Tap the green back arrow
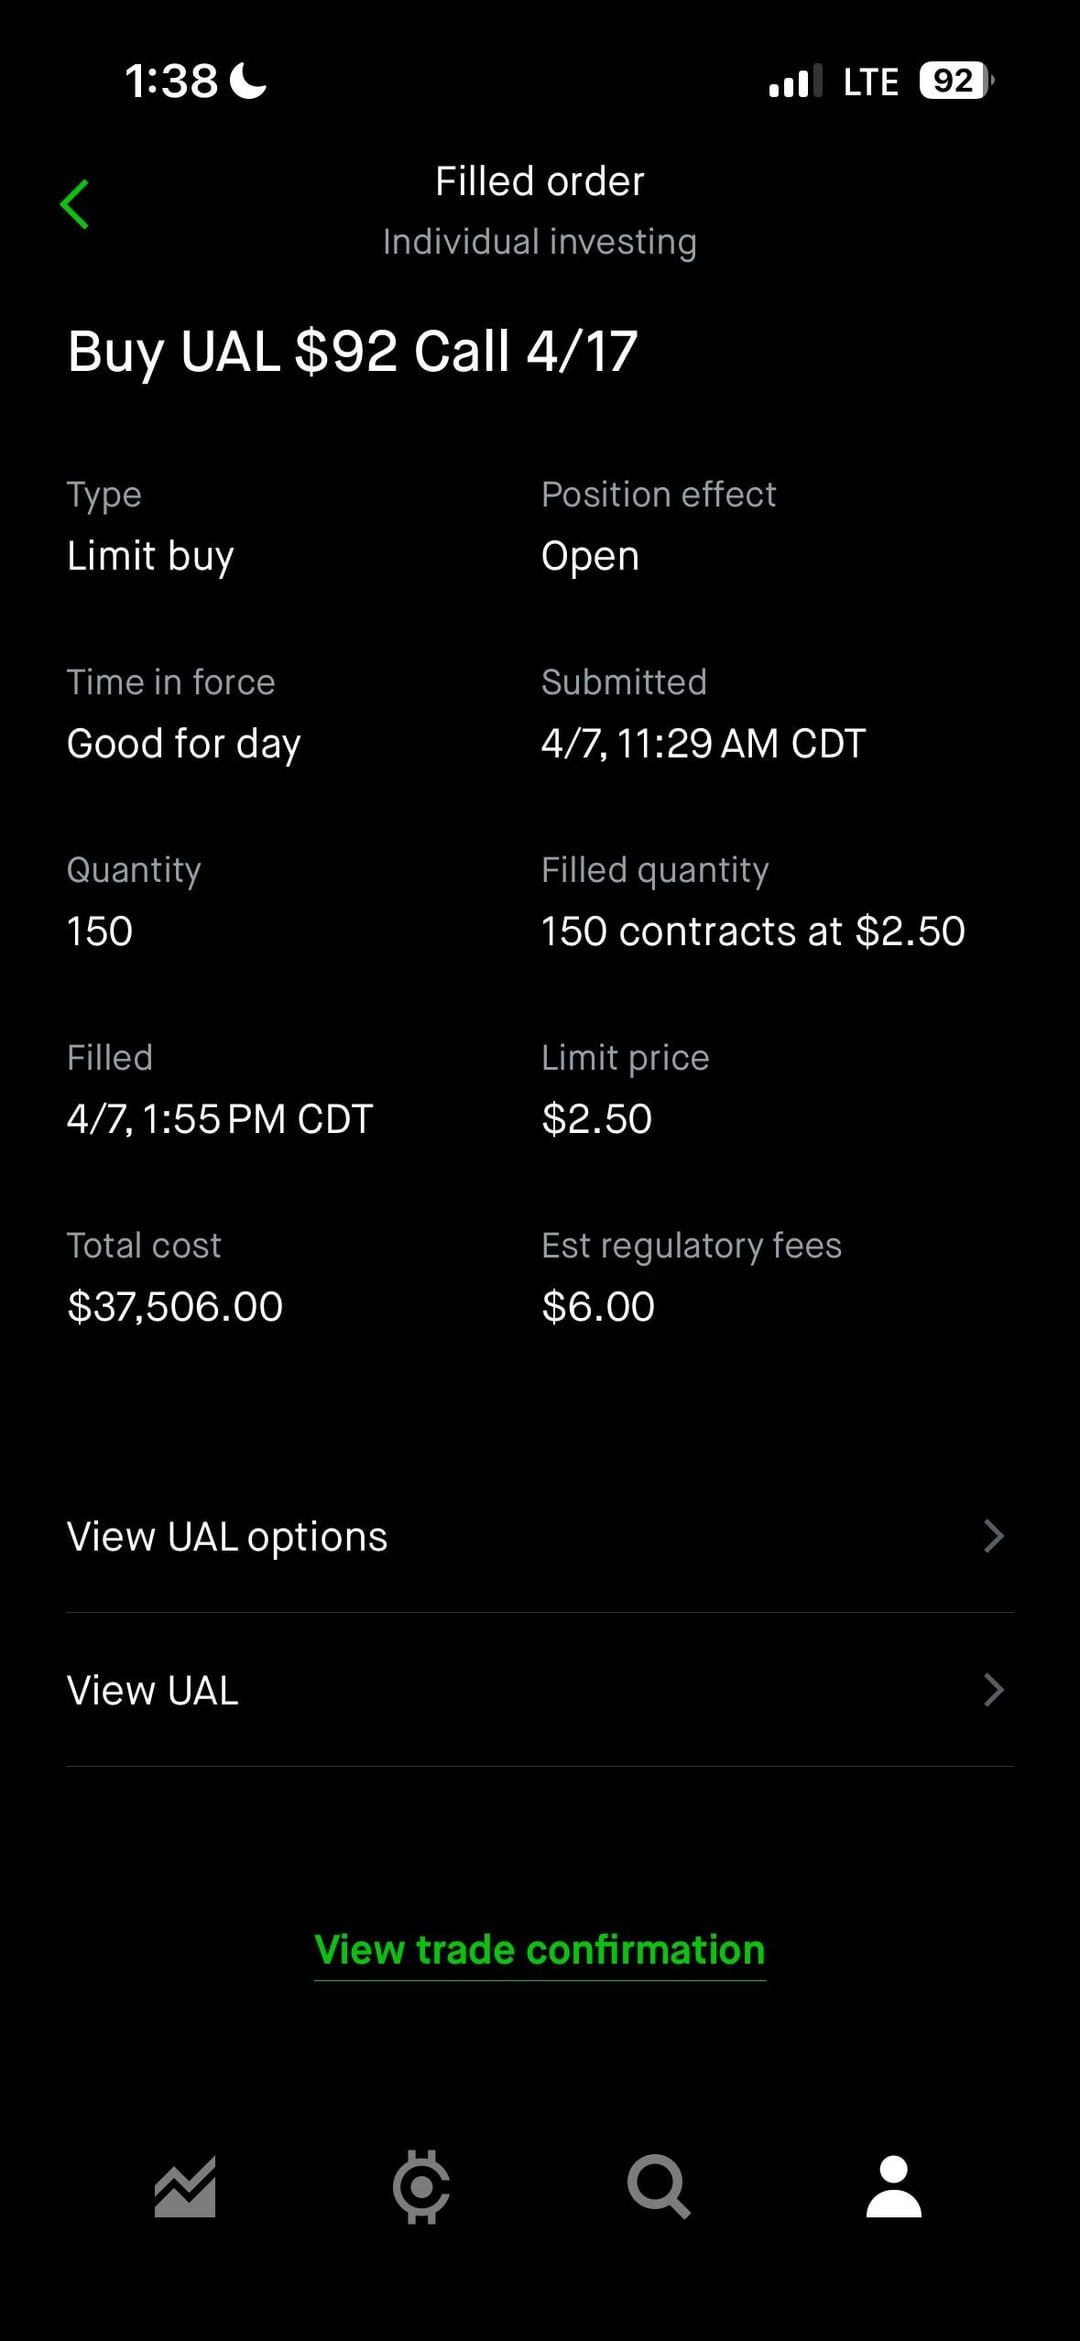This screenshot has width=1080, height=2341. coord(75,205)
